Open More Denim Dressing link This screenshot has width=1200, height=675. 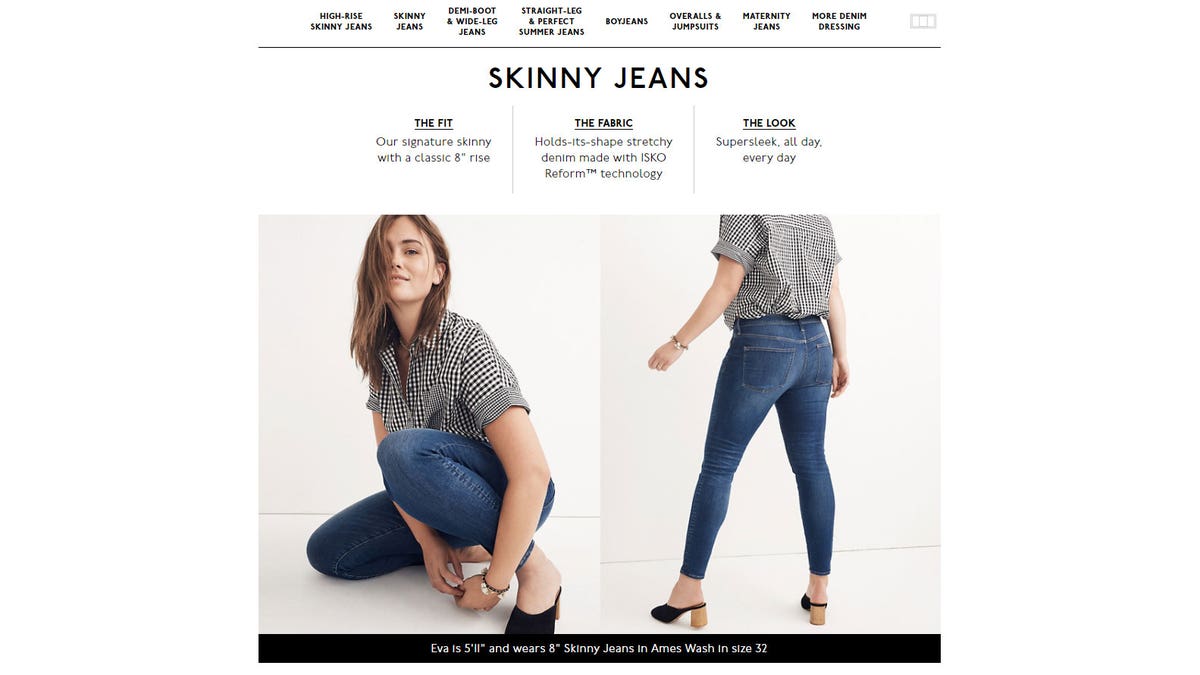[x=839, y=22]
